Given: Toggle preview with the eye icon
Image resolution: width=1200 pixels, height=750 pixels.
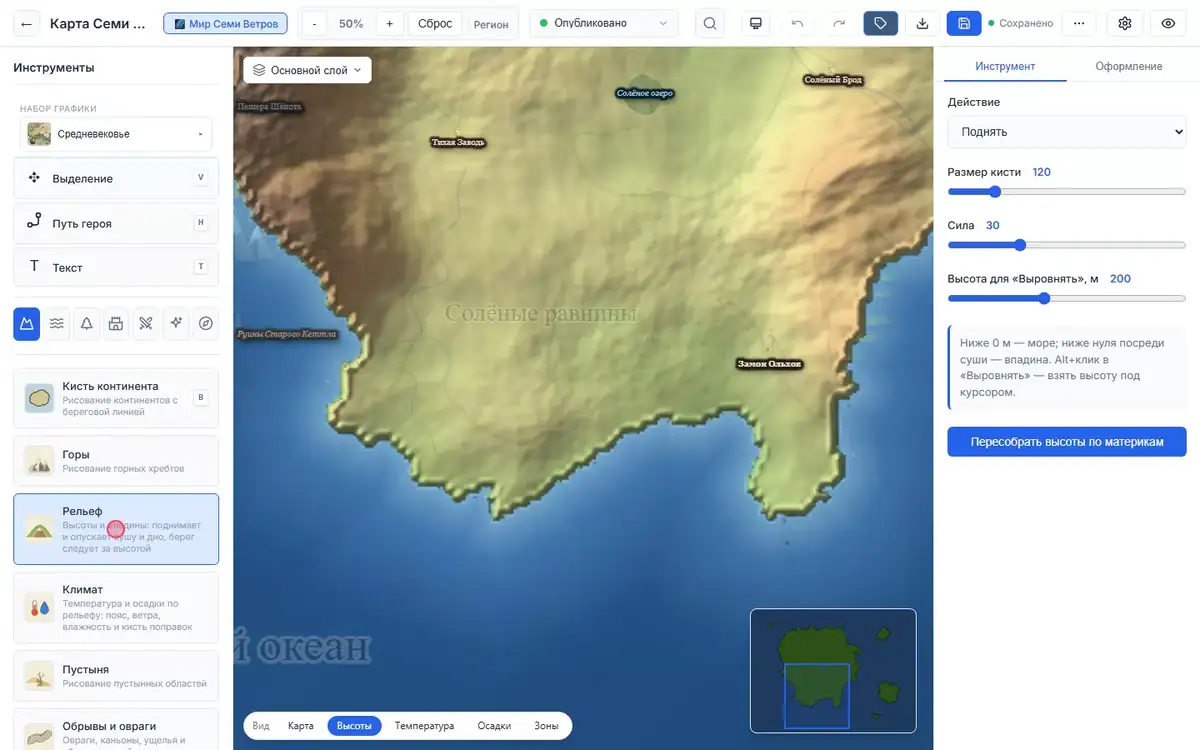Looking at the screenshot, I should (x=1168, y=23).
